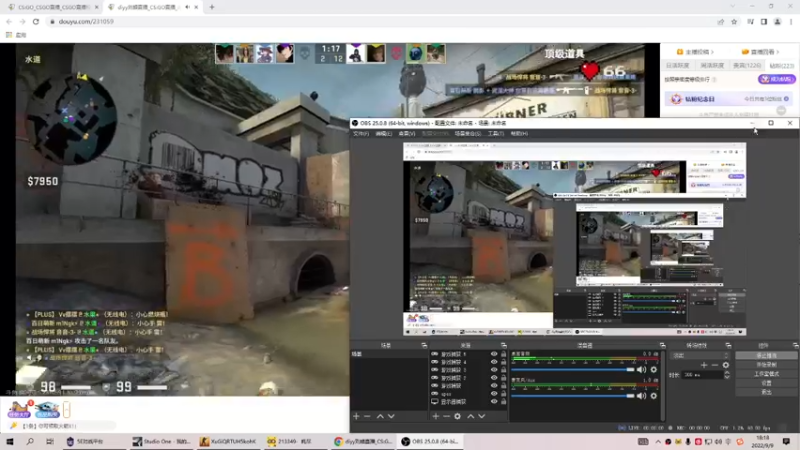Remove transition with Scene Transitions minus icon
This screenshot has height=450, width=800.
(715, 365)
